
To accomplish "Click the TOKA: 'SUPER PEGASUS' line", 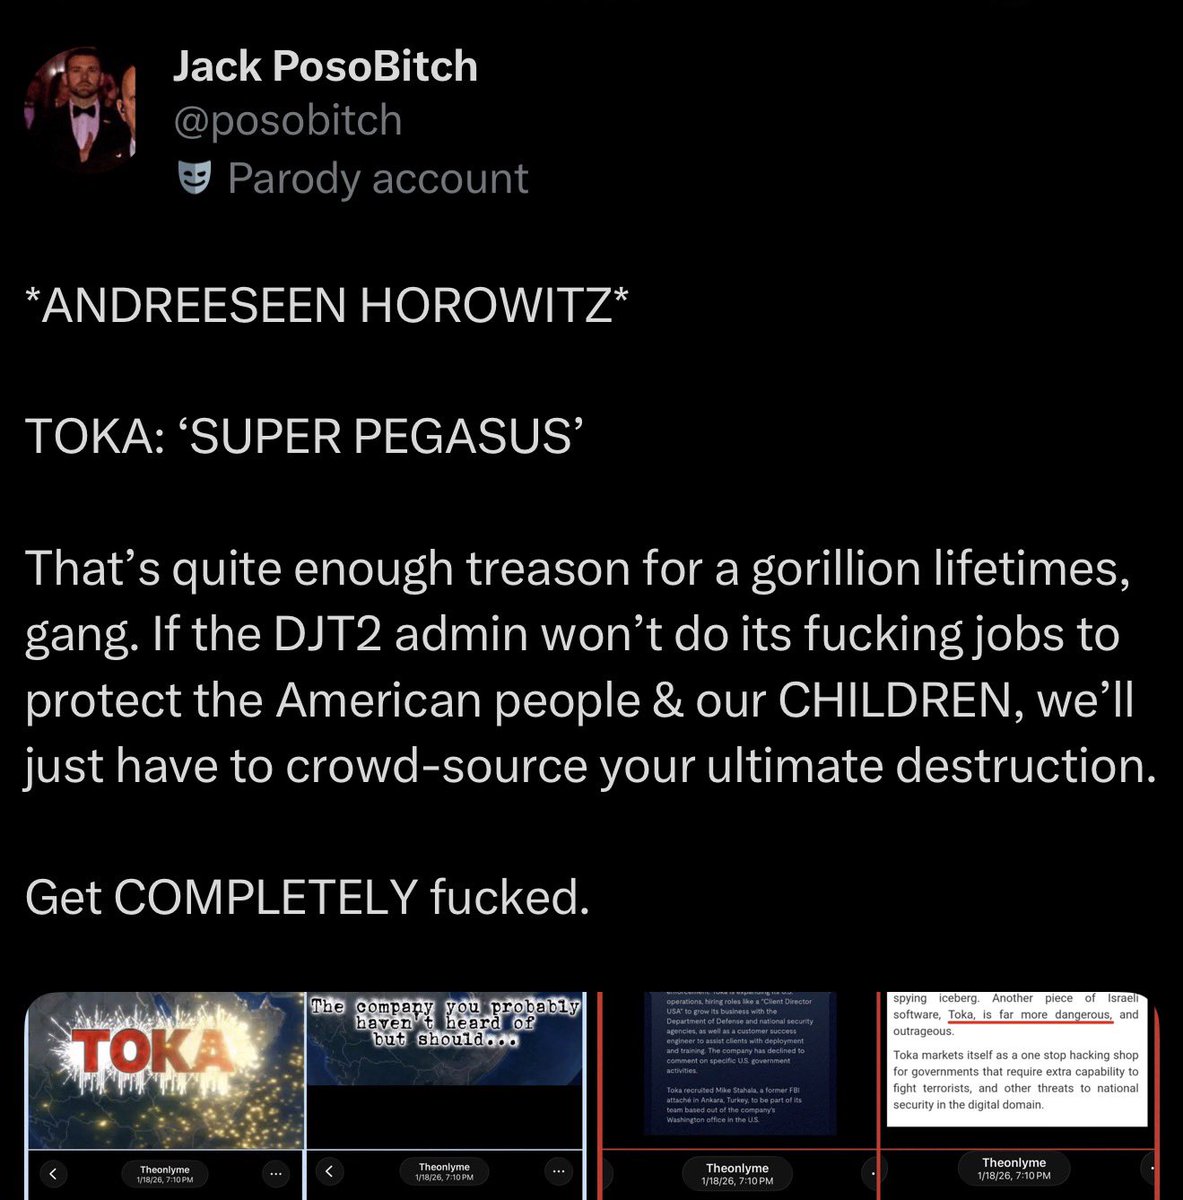I will [x=304, y=437].
